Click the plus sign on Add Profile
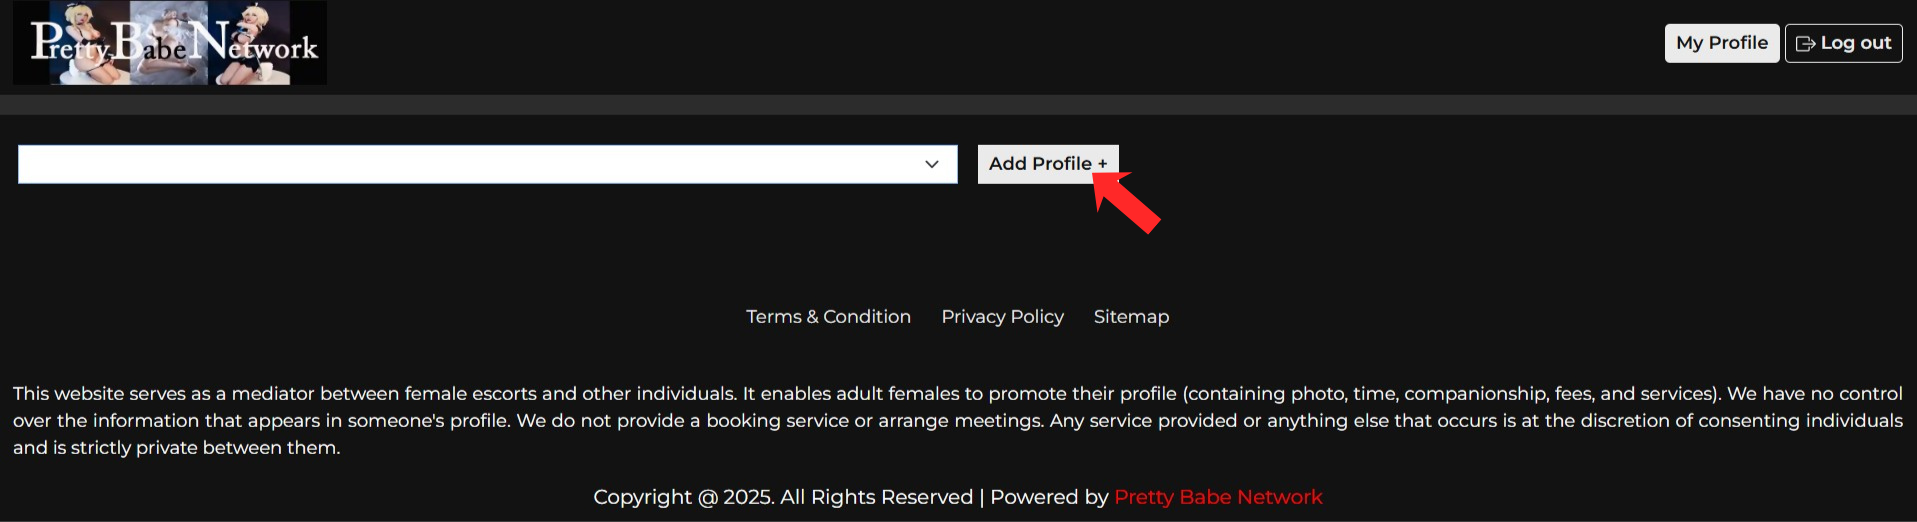1917x522 pixels. tap(1102, 164)
